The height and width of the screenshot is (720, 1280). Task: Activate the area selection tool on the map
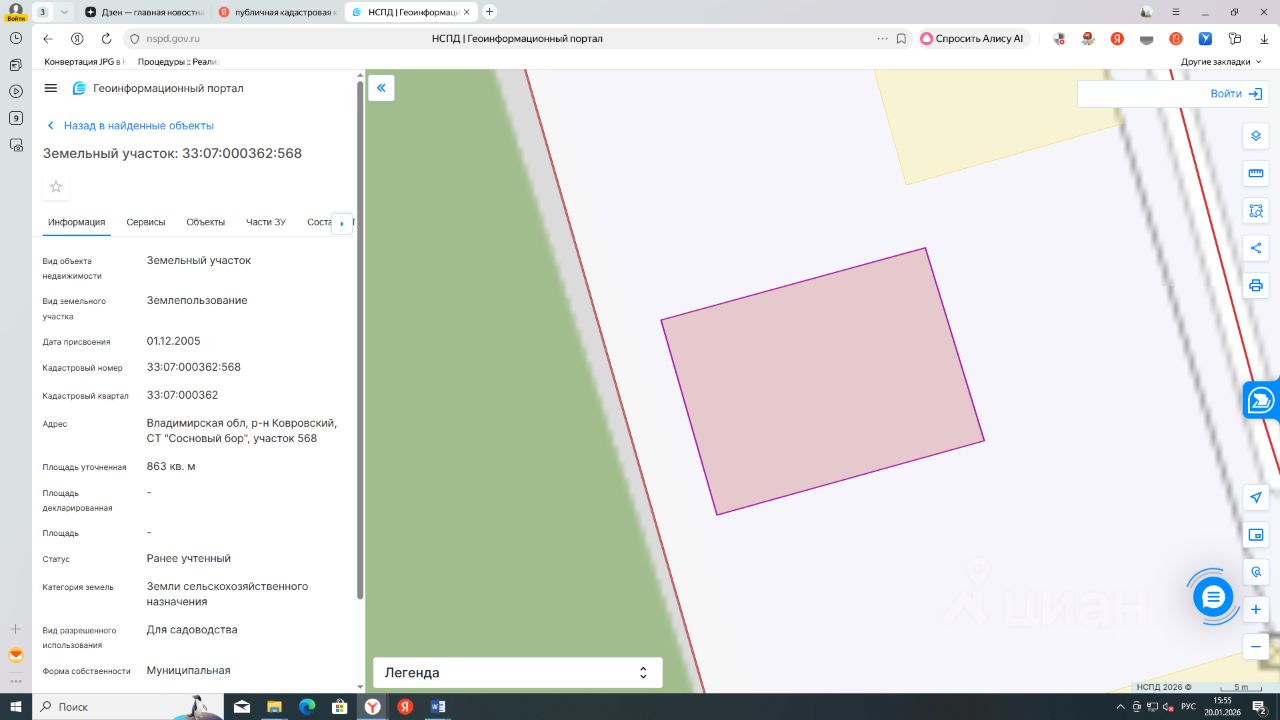tap(1256, 211)
